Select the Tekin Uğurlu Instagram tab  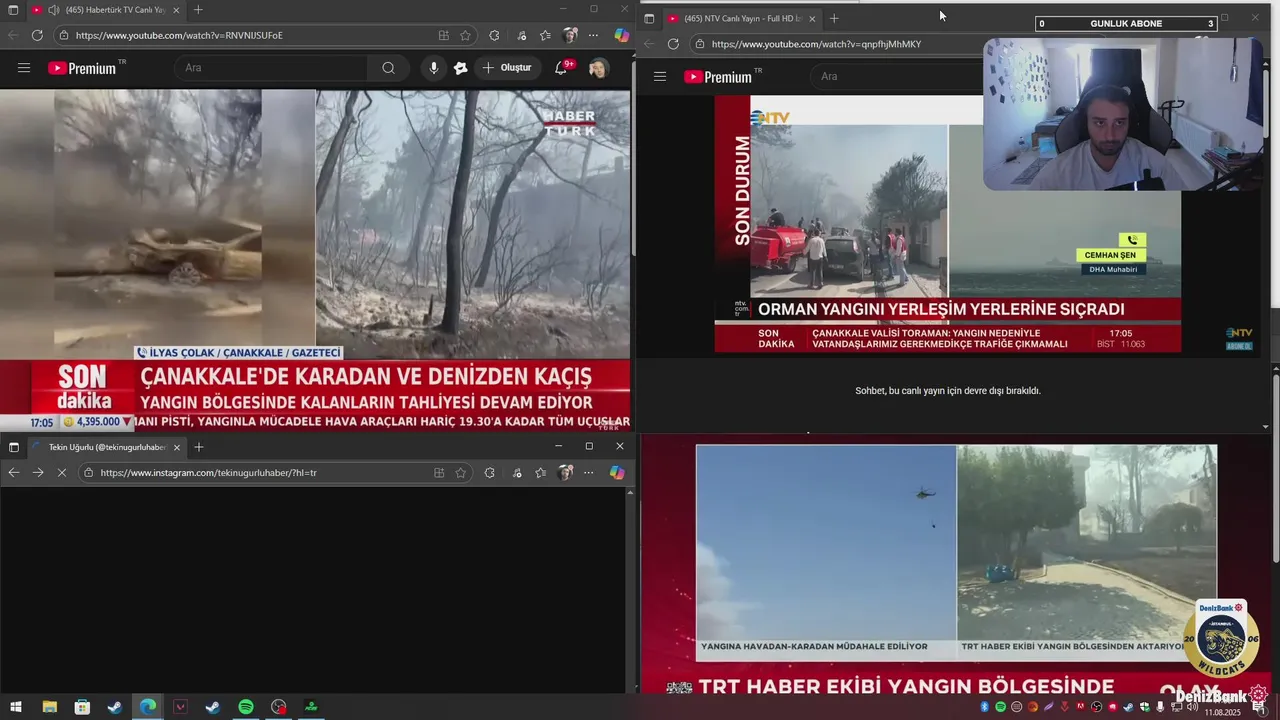click(x=105, y=447)
